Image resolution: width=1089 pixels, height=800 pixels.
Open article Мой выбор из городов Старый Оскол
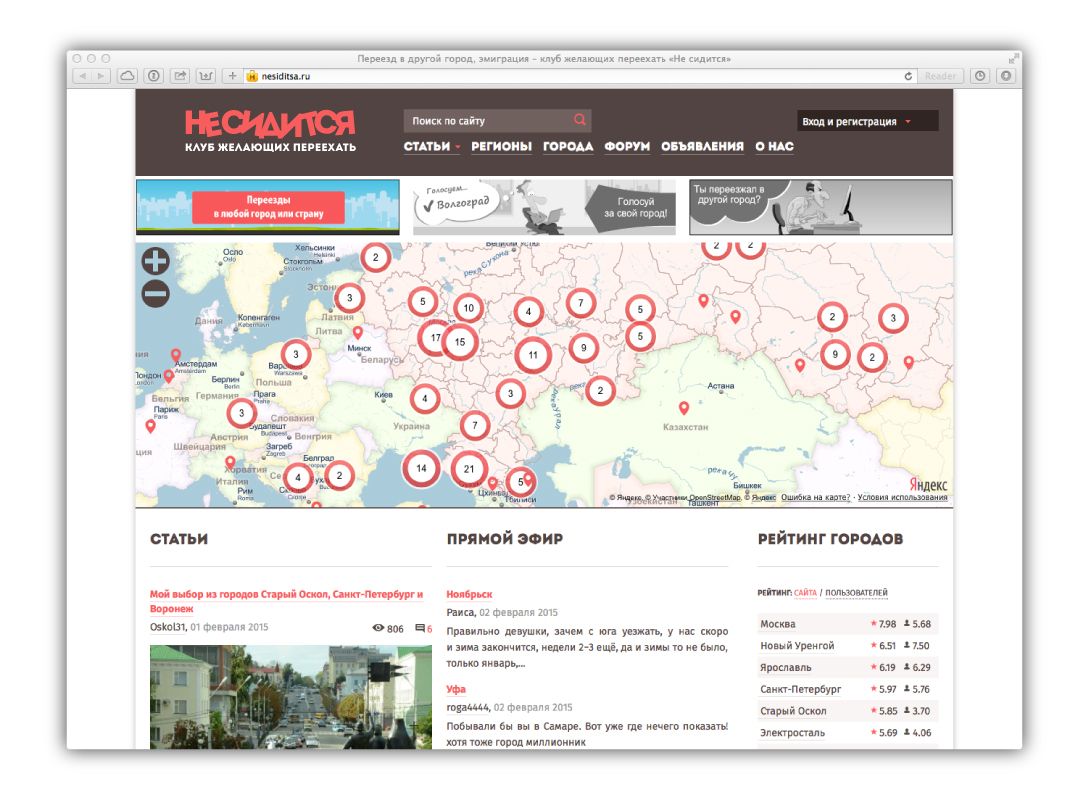(287, 601)
